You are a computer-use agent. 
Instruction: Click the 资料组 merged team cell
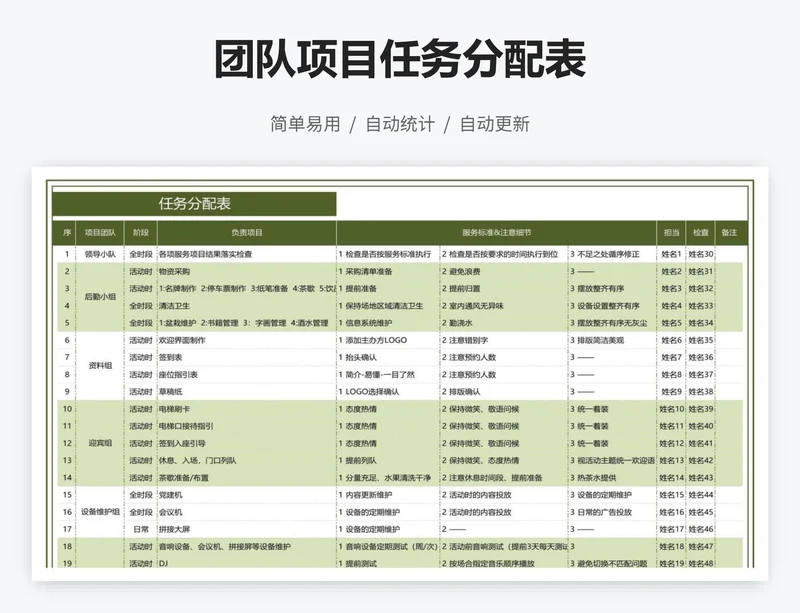[100, 365]
